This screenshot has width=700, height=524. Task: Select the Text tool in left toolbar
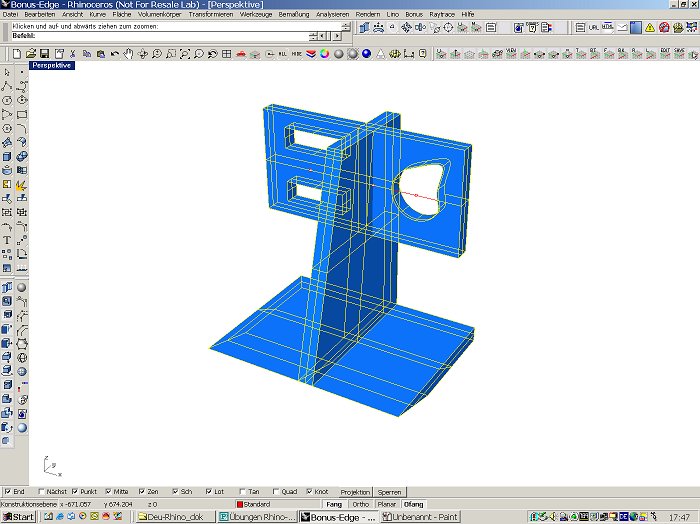(x=7, y=240)
